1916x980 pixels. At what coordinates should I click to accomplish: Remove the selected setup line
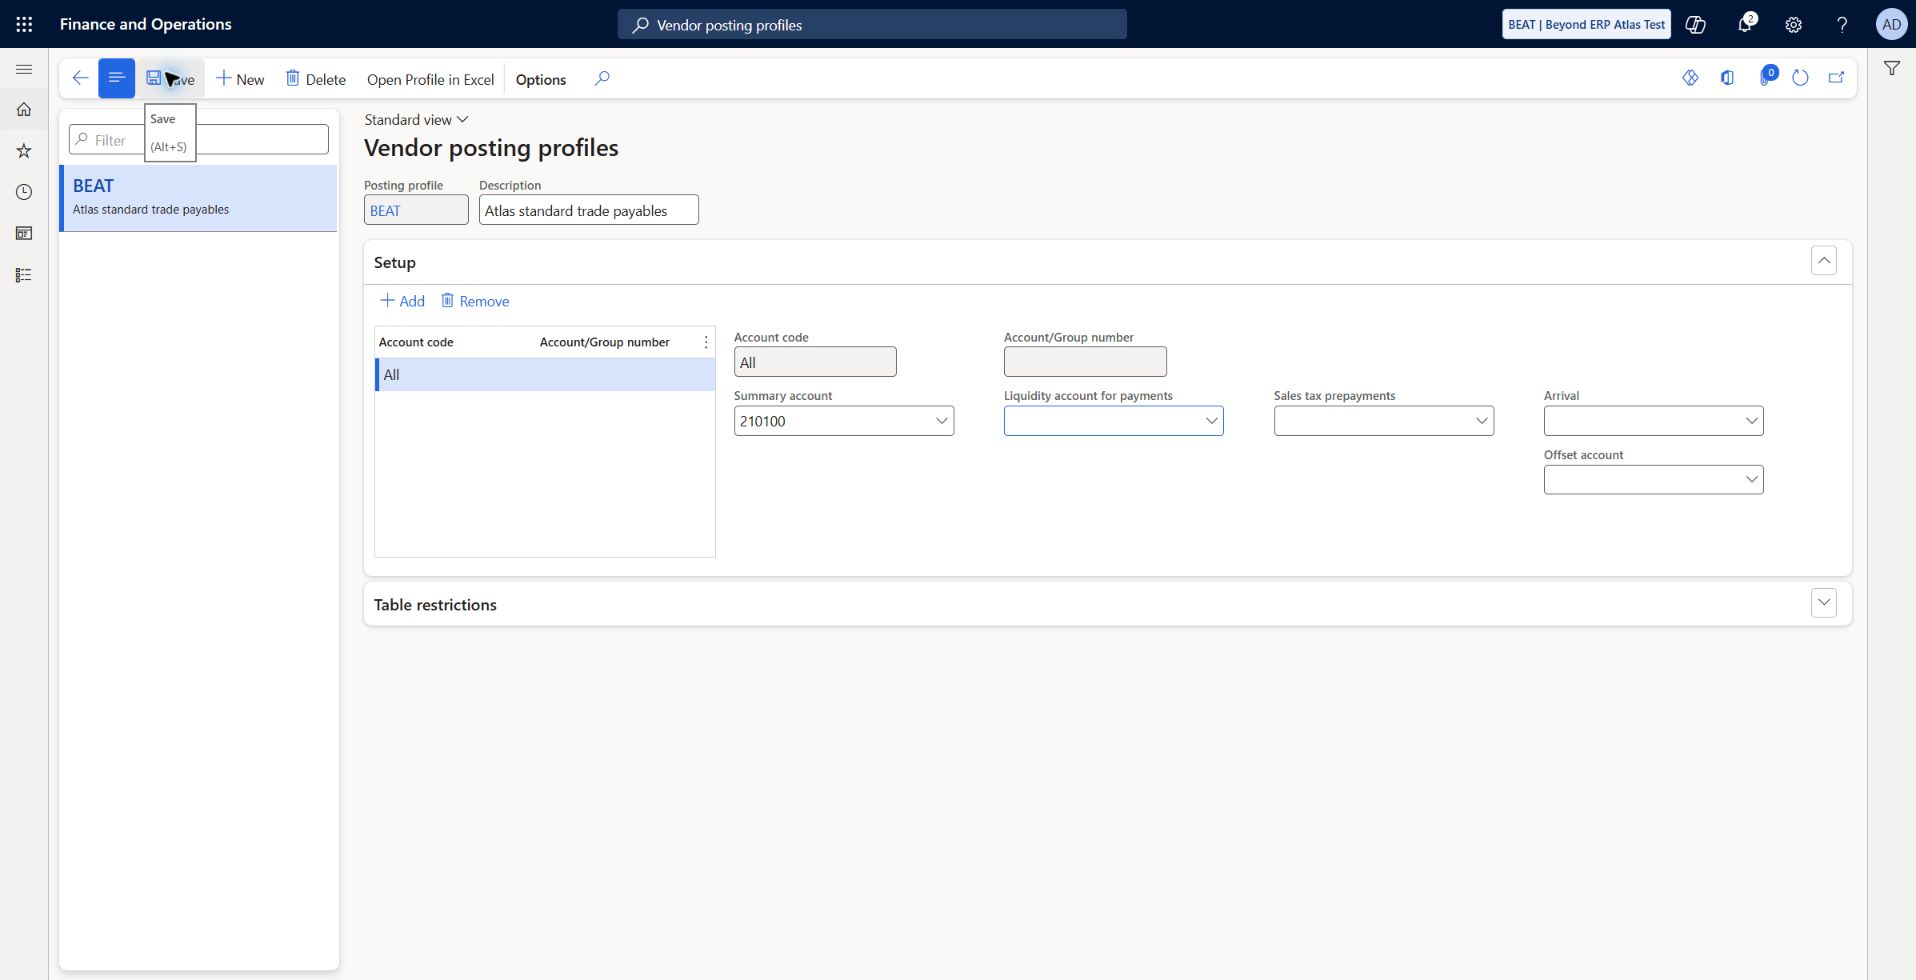(475, 301)
